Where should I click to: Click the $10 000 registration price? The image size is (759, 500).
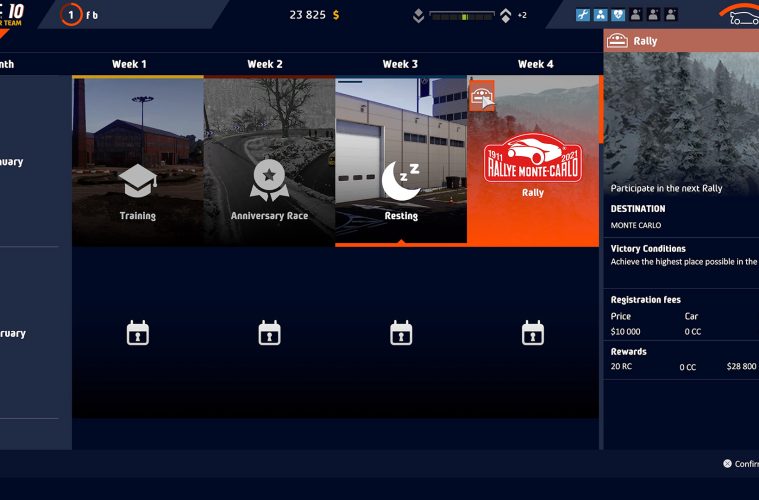(x=625, y=332)
